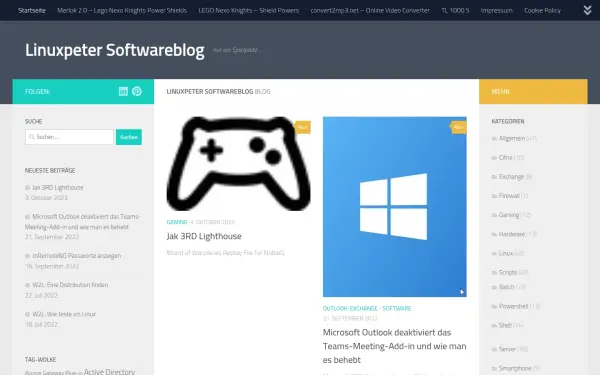
Task: Click the OUTLOOK-EXCHANGE category tag
Action: click(350, 308)
